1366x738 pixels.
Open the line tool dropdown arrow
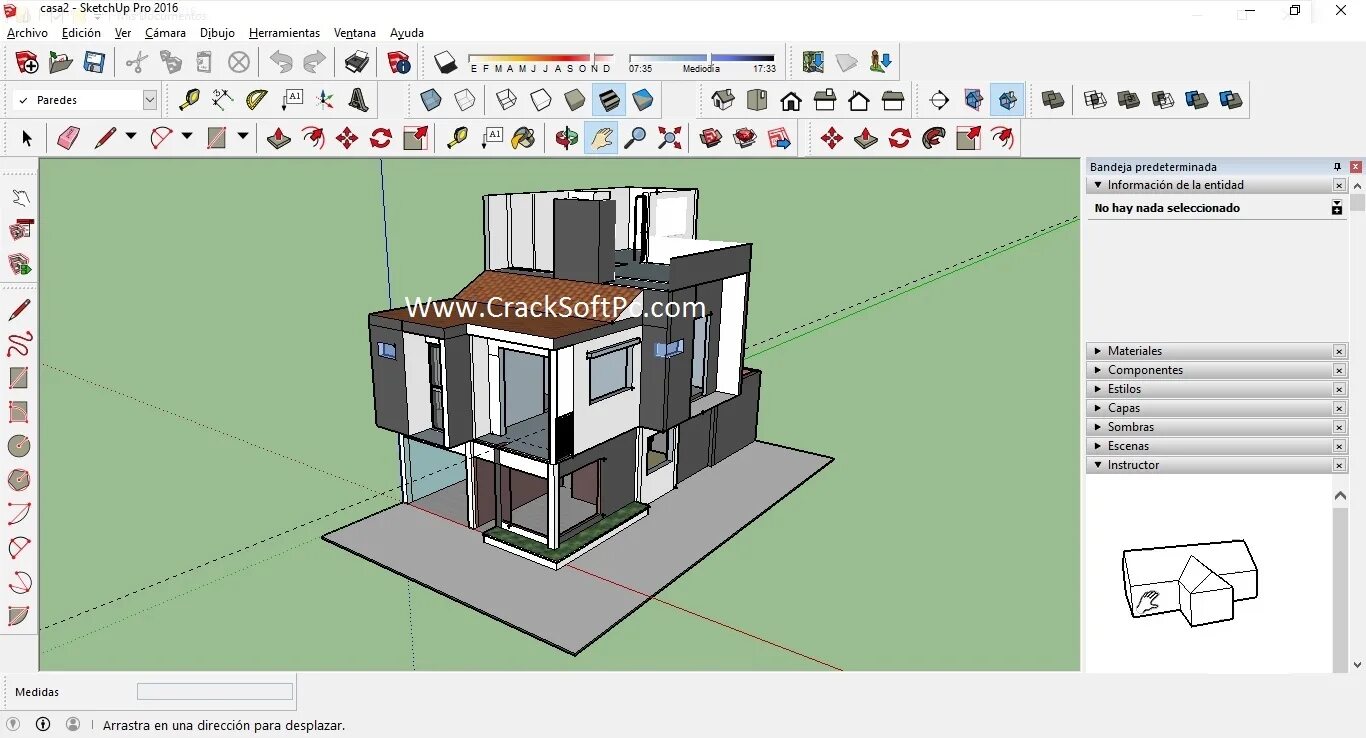[131, 137]
